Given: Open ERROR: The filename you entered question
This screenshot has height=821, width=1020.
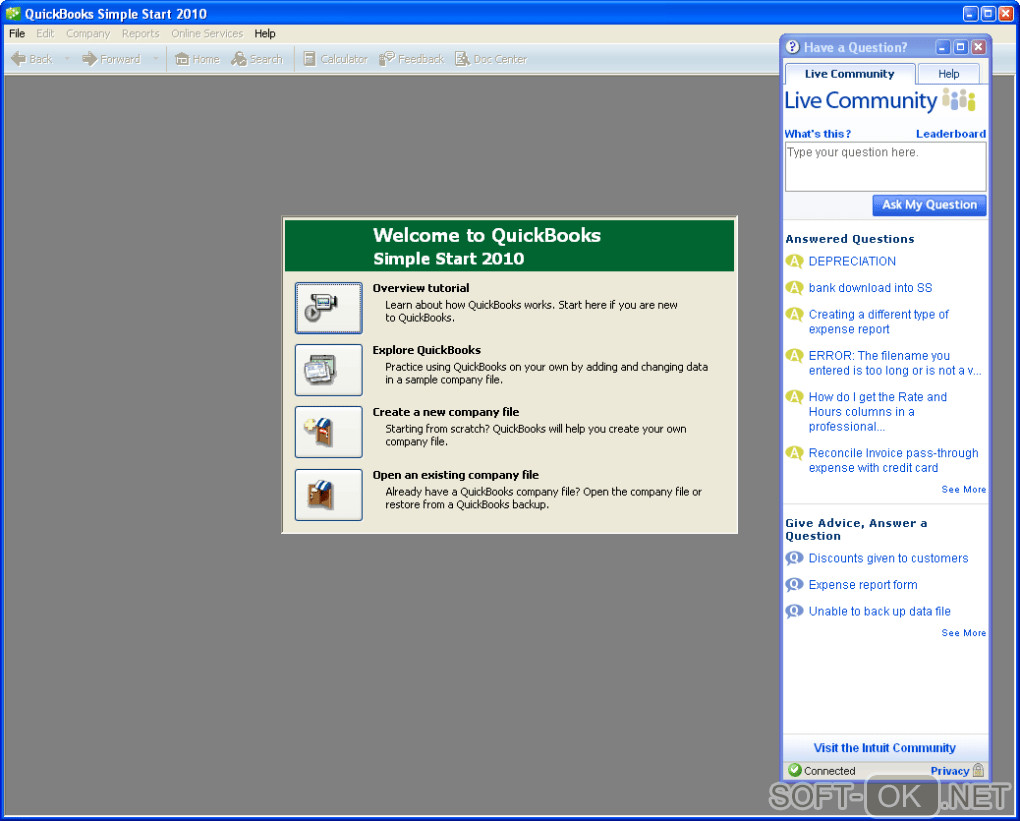Looking at the screenshot, I should pos(894,363).
